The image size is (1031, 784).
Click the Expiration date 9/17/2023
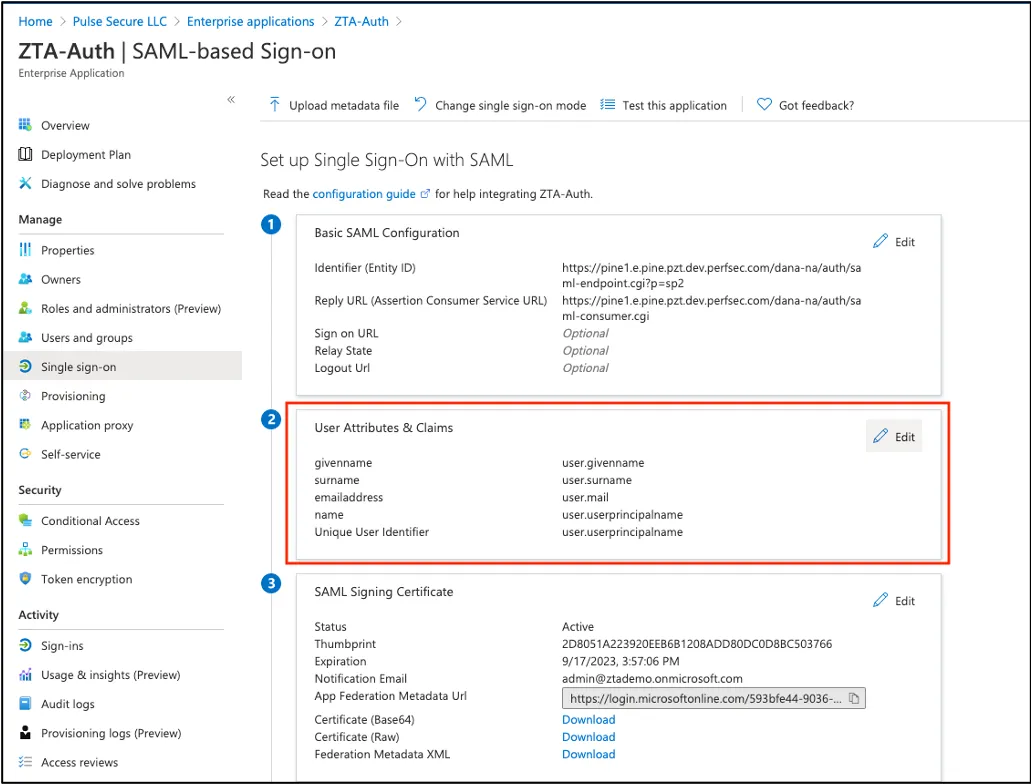click(621, 661)
